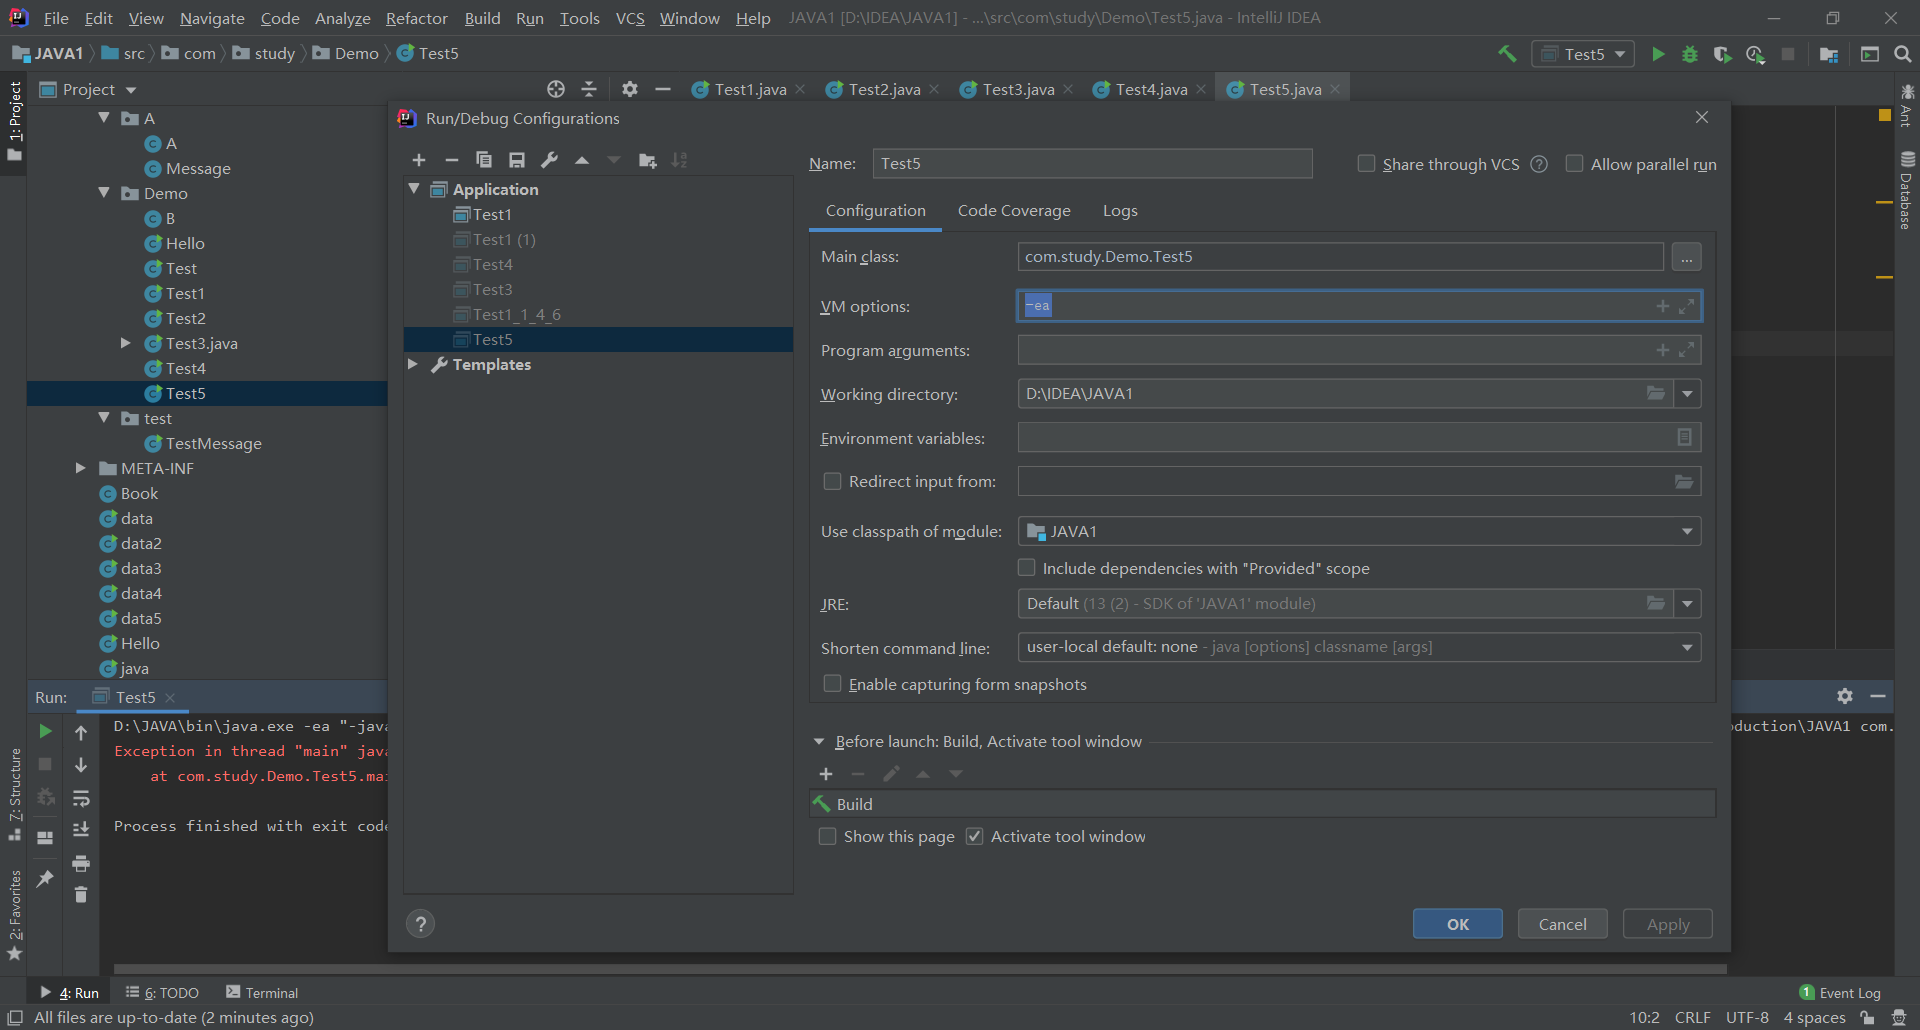
Task: Expand the VM options field editor
Action: [1686, 306]
